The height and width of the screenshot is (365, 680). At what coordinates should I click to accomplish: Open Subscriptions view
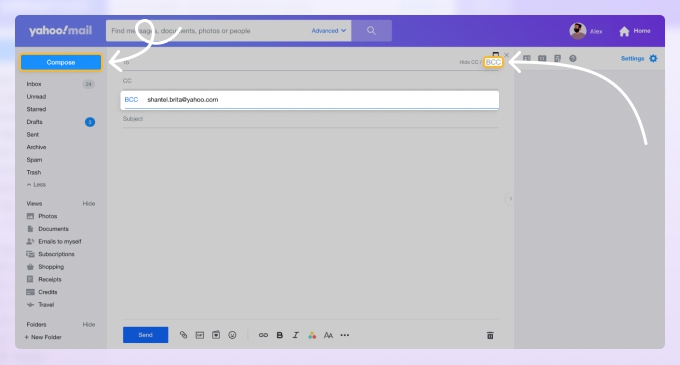(50, 254)
